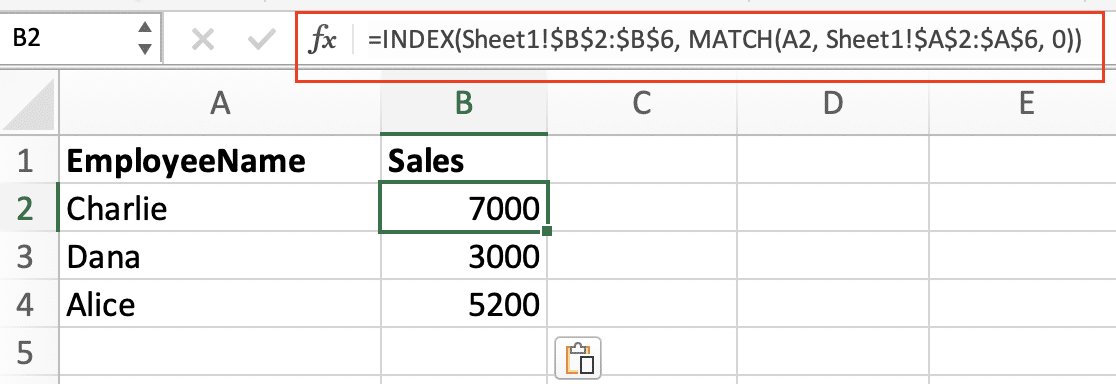Select the cell containing Charlie
Image resolution: width=1116 pixels, height=384 pixels.
click(x=220, y=208)
